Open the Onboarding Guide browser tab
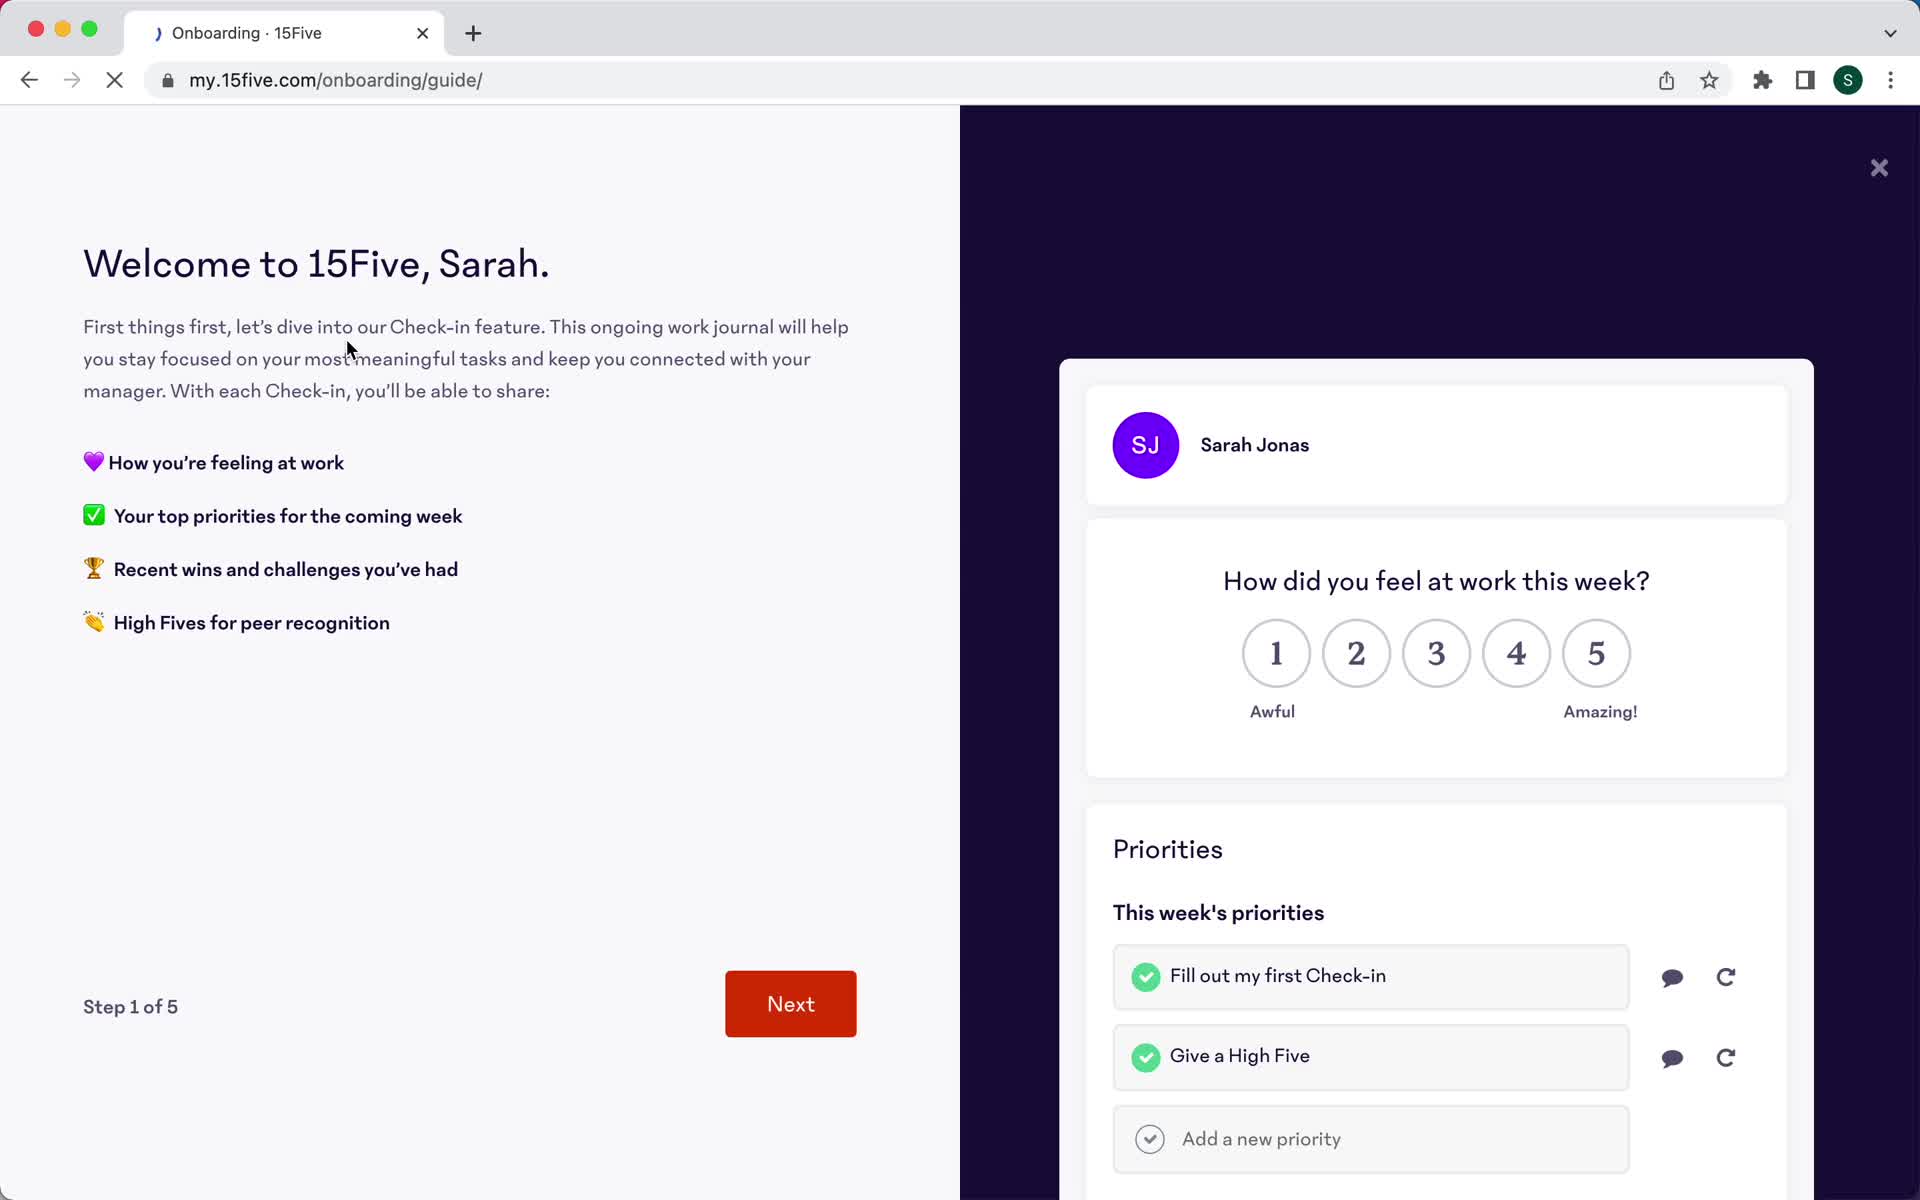Image resolution: width=1920 pixels, height=1200 pixels. coord(276,32)
